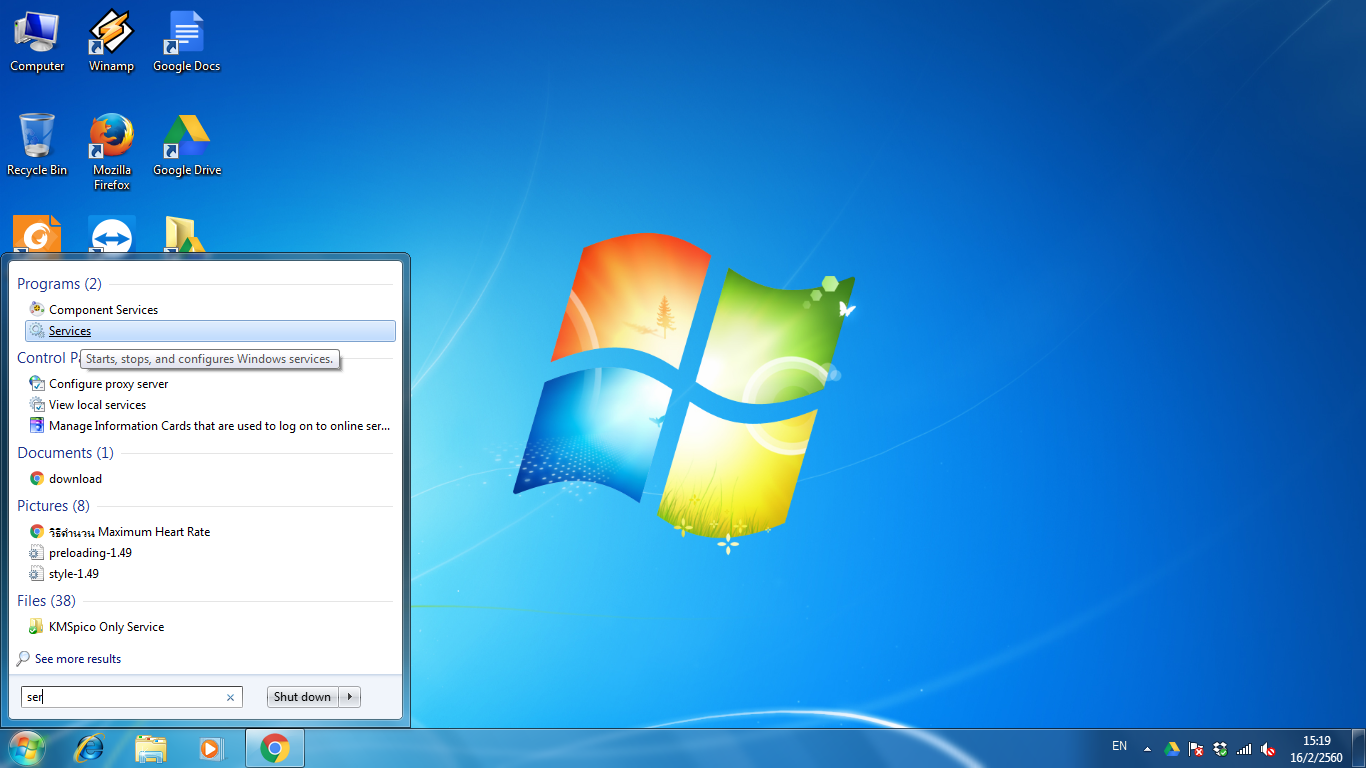1366x768 pixels.
Task: Open Manage Information Cards result
Action: [x=210, y=426]
